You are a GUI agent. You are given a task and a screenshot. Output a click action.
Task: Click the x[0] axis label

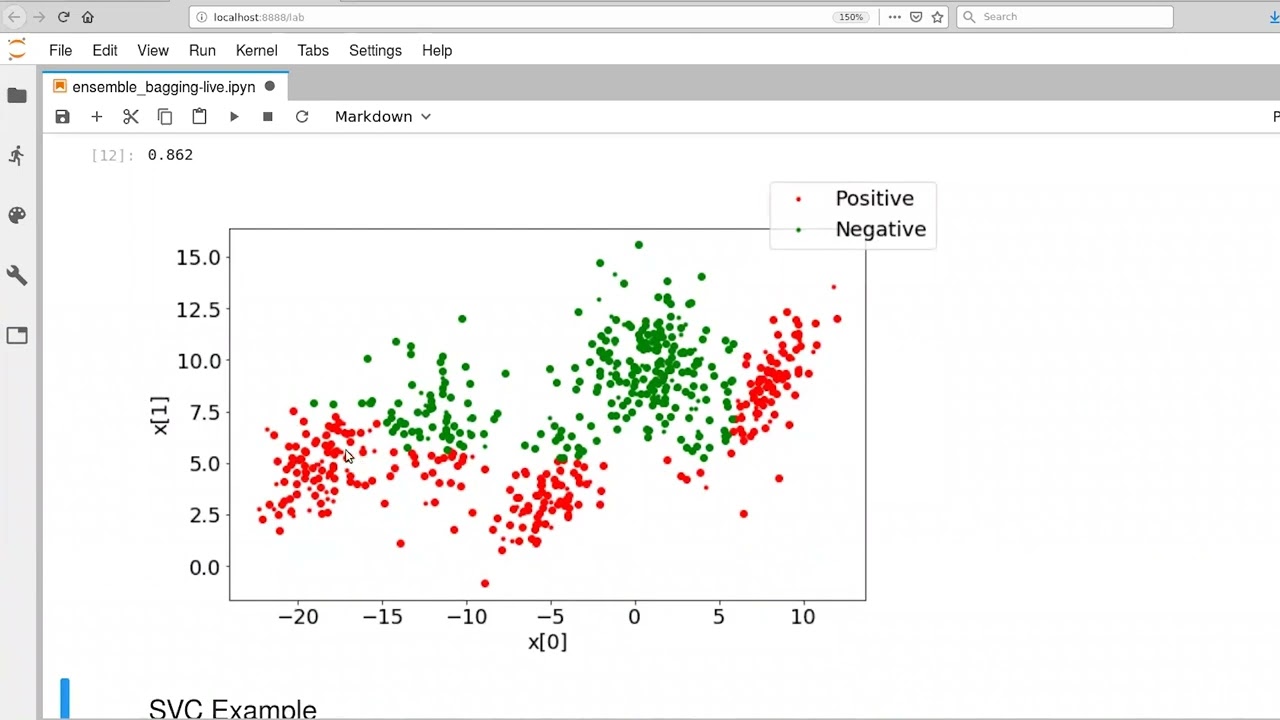pos(547,642)
